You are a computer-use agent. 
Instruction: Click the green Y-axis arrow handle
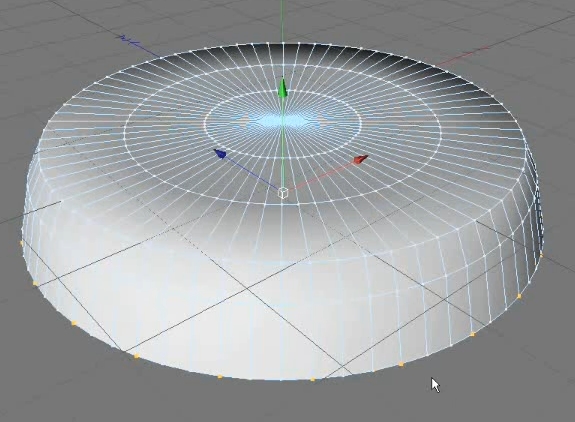click(282, 88)
